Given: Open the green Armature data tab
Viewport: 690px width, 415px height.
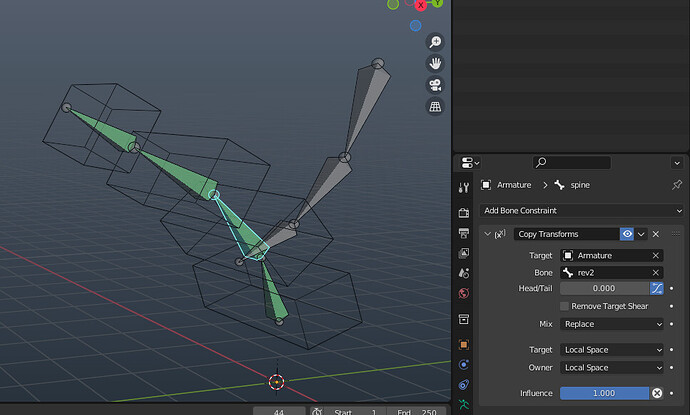Looking at the screenshot, I should pos(463,404).
